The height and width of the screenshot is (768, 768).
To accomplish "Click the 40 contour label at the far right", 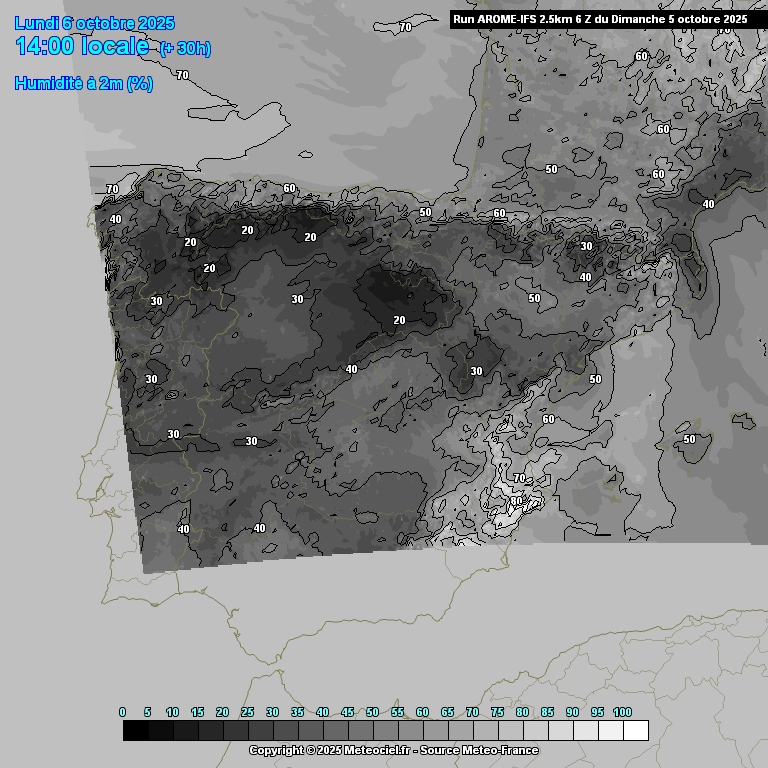I will [x=708, y=204].
